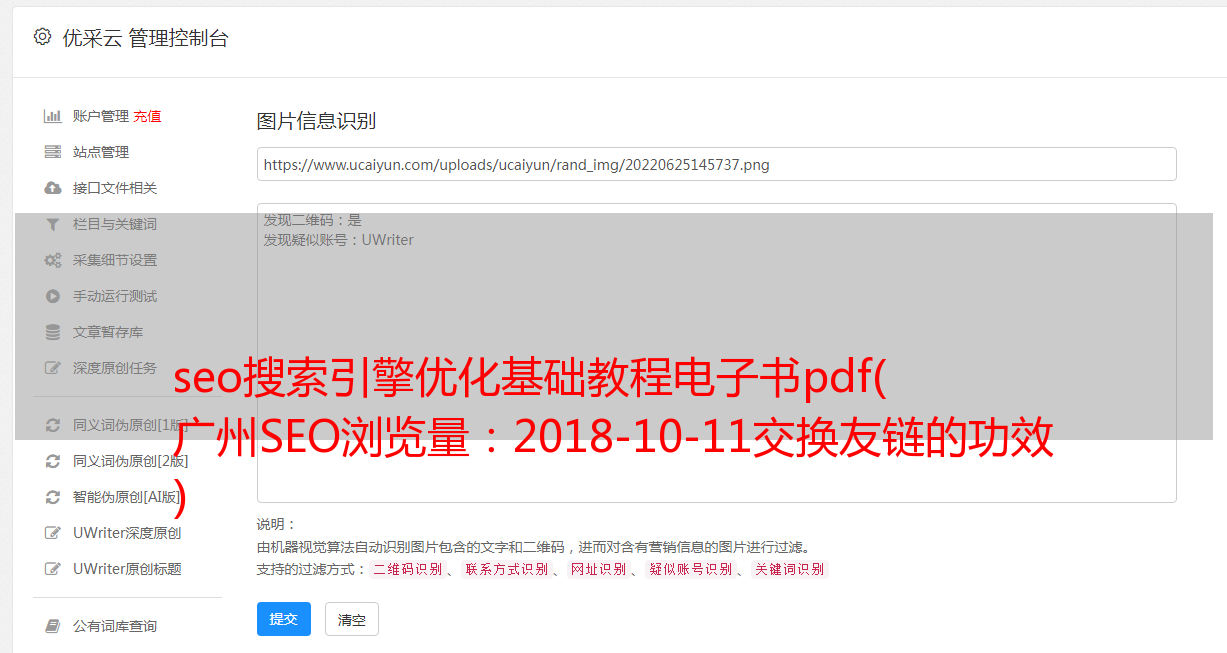The image size is (1227, 653).
Task: Select 深度原创任务 in sidebar
Action: [115, 368]
